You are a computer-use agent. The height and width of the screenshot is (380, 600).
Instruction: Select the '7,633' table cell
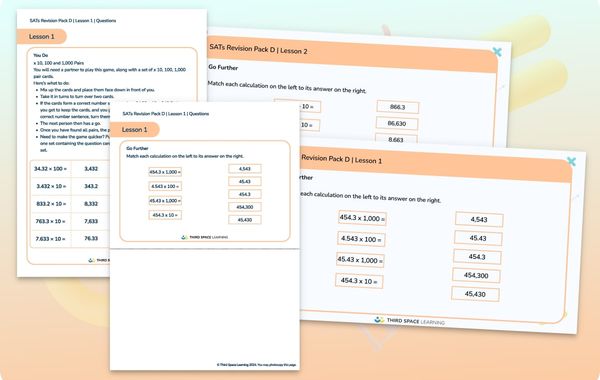pyautogui.click(x=91, y=221)
